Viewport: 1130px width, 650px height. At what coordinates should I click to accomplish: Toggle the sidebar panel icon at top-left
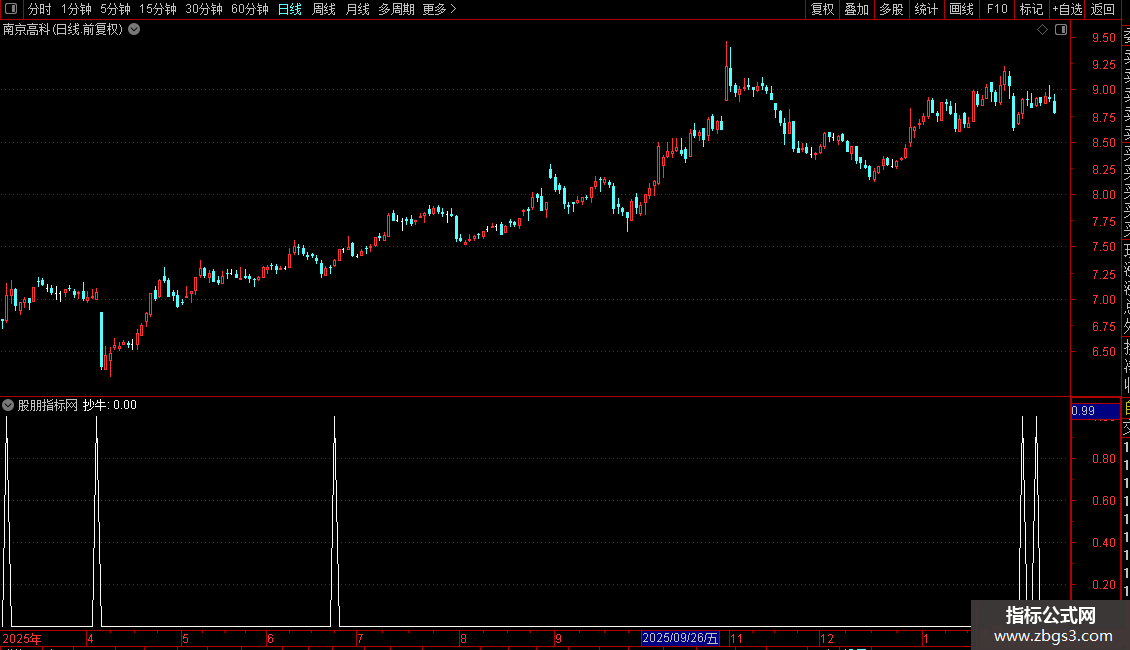pos(11,9)
